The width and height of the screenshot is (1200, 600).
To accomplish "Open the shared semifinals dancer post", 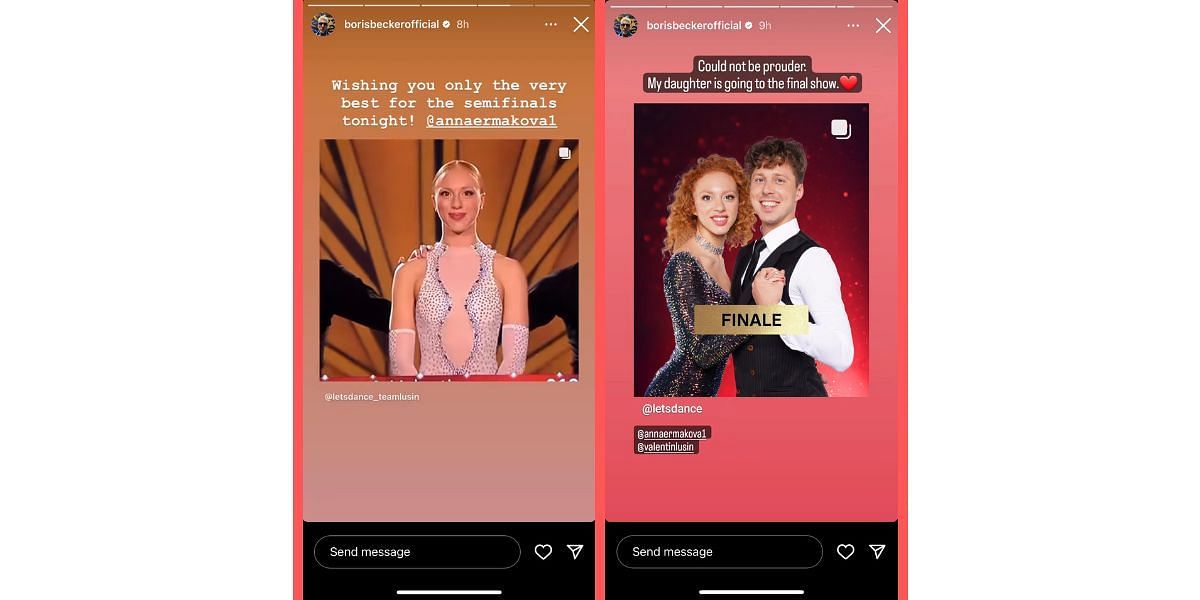I will click(449, 260).
